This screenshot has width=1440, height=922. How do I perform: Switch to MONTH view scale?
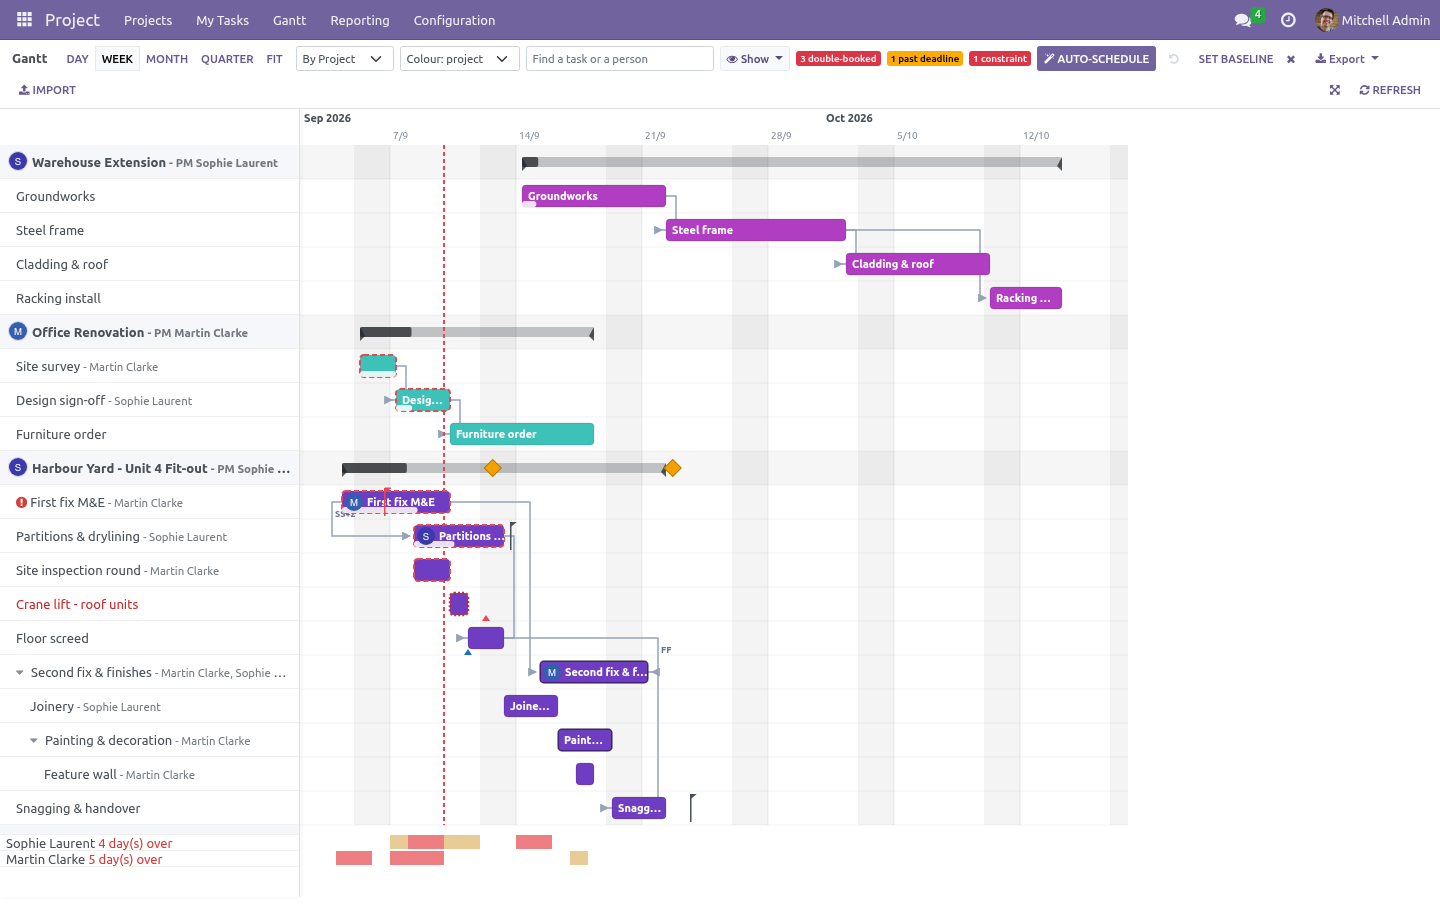167,59
